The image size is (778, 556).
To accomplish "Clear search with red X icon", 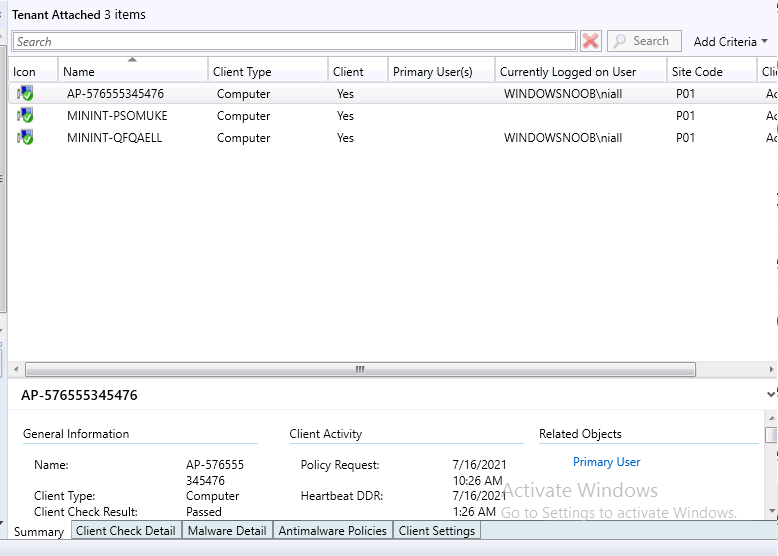I will [x=590, y=41].
